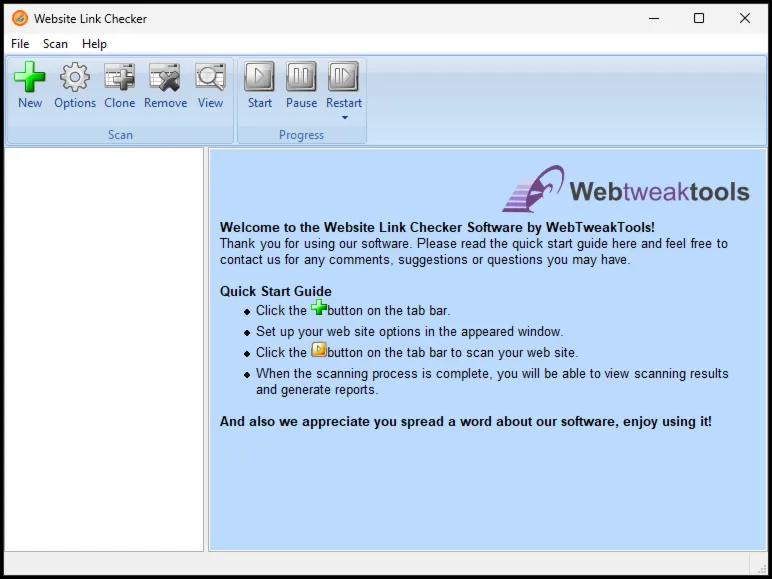Click the "And also we appreciate" closing line
This screenshot has width=772, height=579.
[x=466, y=421]
